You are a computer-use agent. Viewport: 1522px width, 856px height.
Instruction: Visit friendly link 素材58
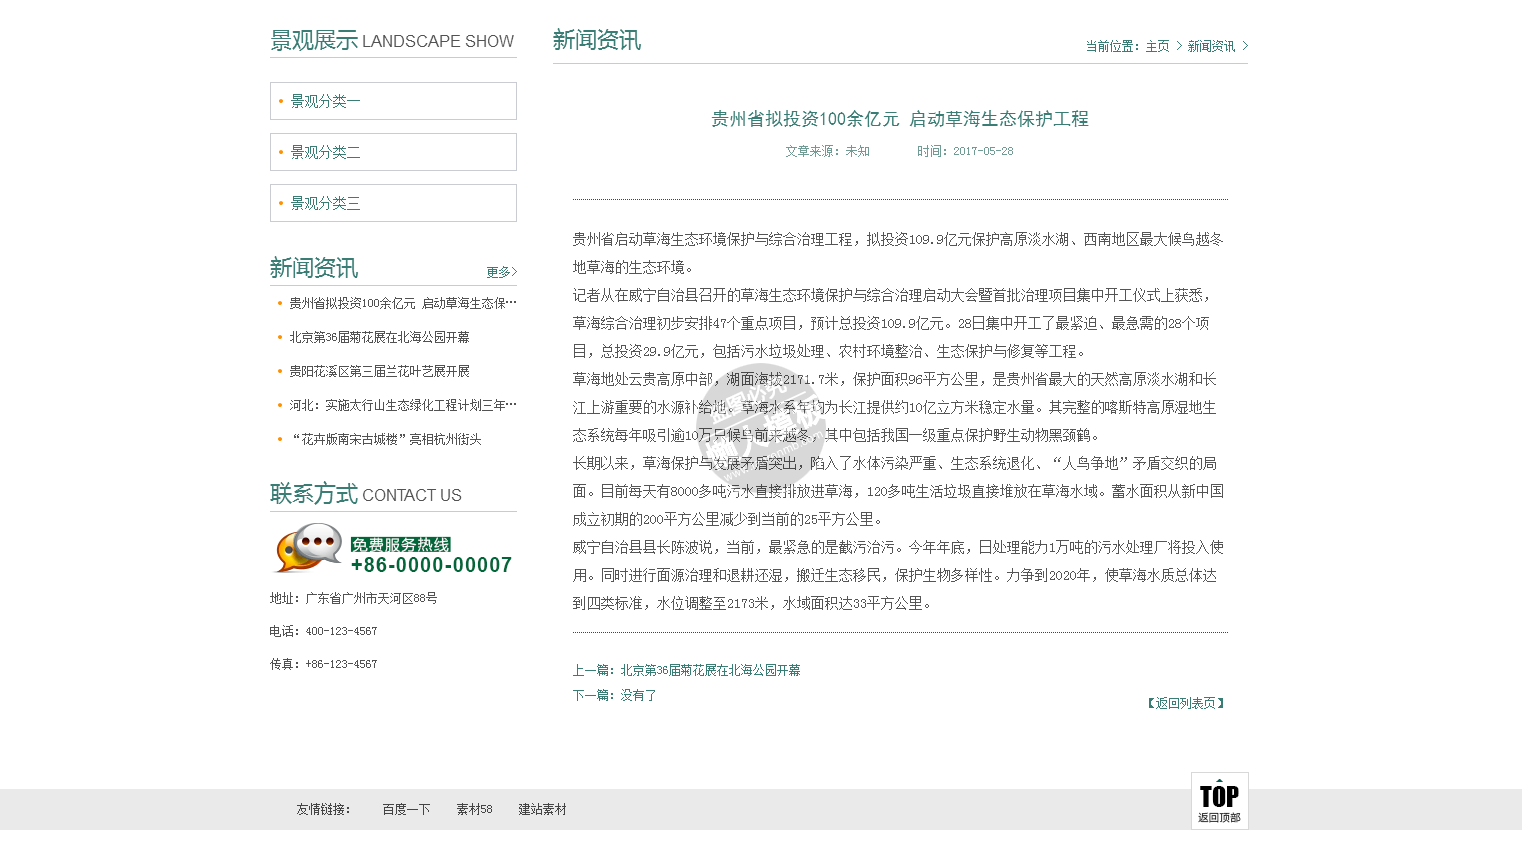tap(474, 809)
